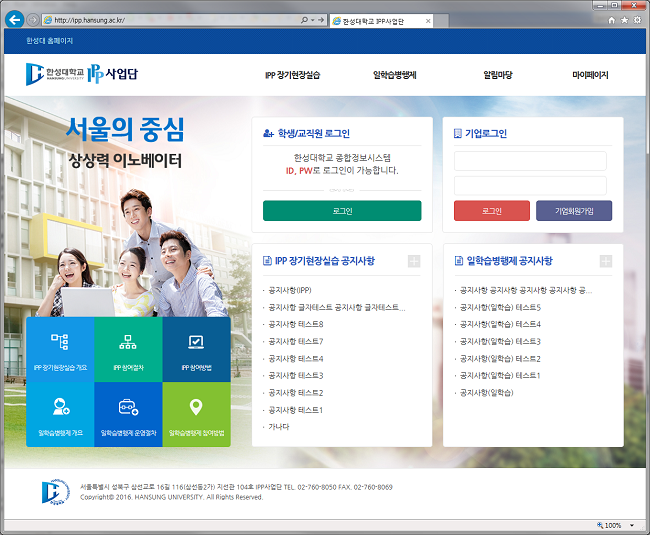Click the plus icon beside IPP 장기현장실습 공지사항
The height and width of the screenshot is (535, 650).
[414, 261]
